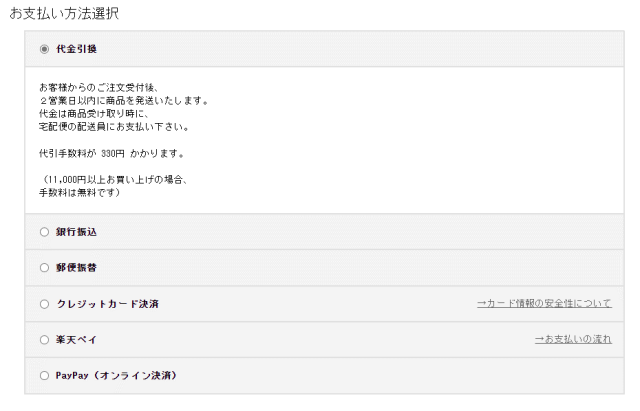This screenshot has width=640, height=411.
Task: Select the クレジットカード決済 radio button
Action: (44, 304)
